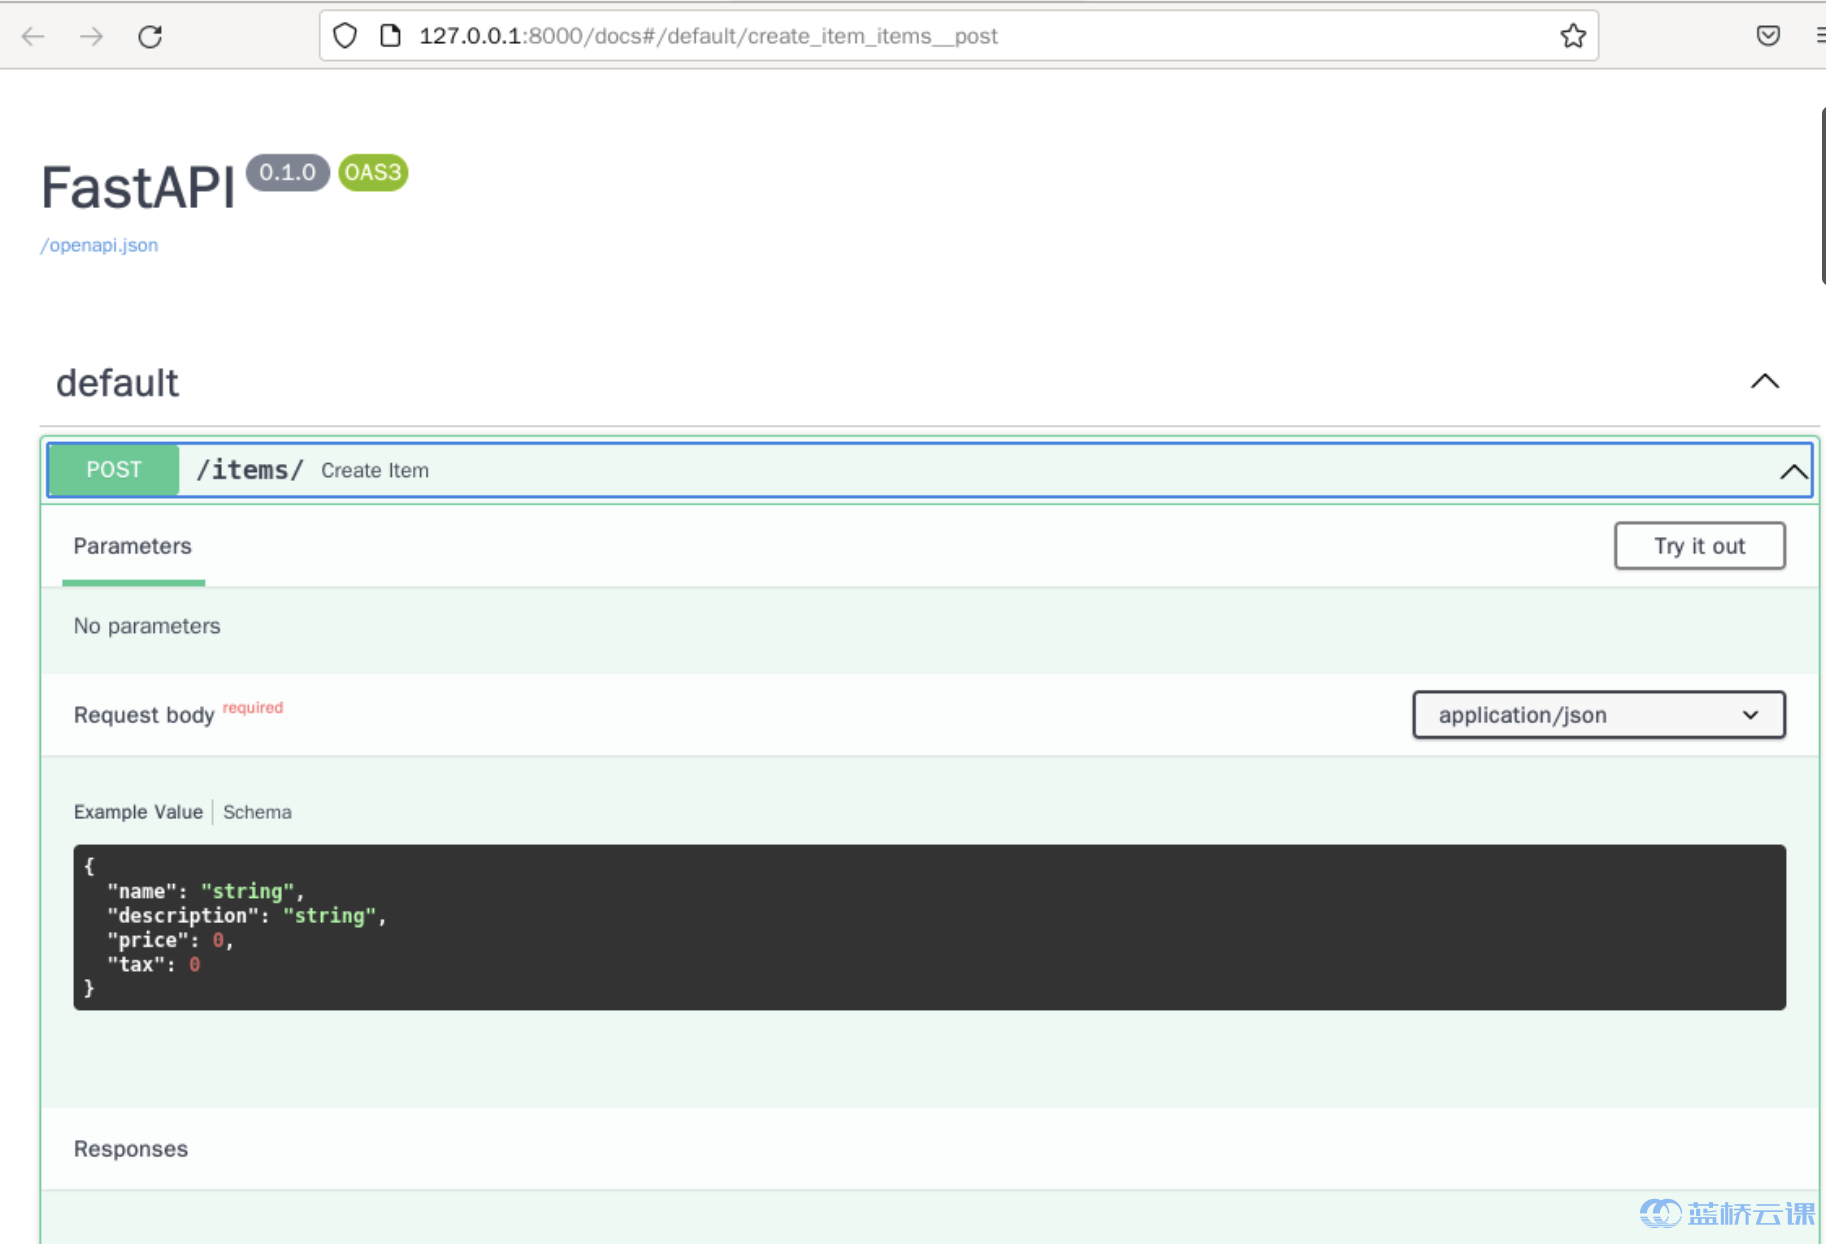1826x1244 pixels.
Task: Open the browser hamburger menu
Action: point(1818,36)
